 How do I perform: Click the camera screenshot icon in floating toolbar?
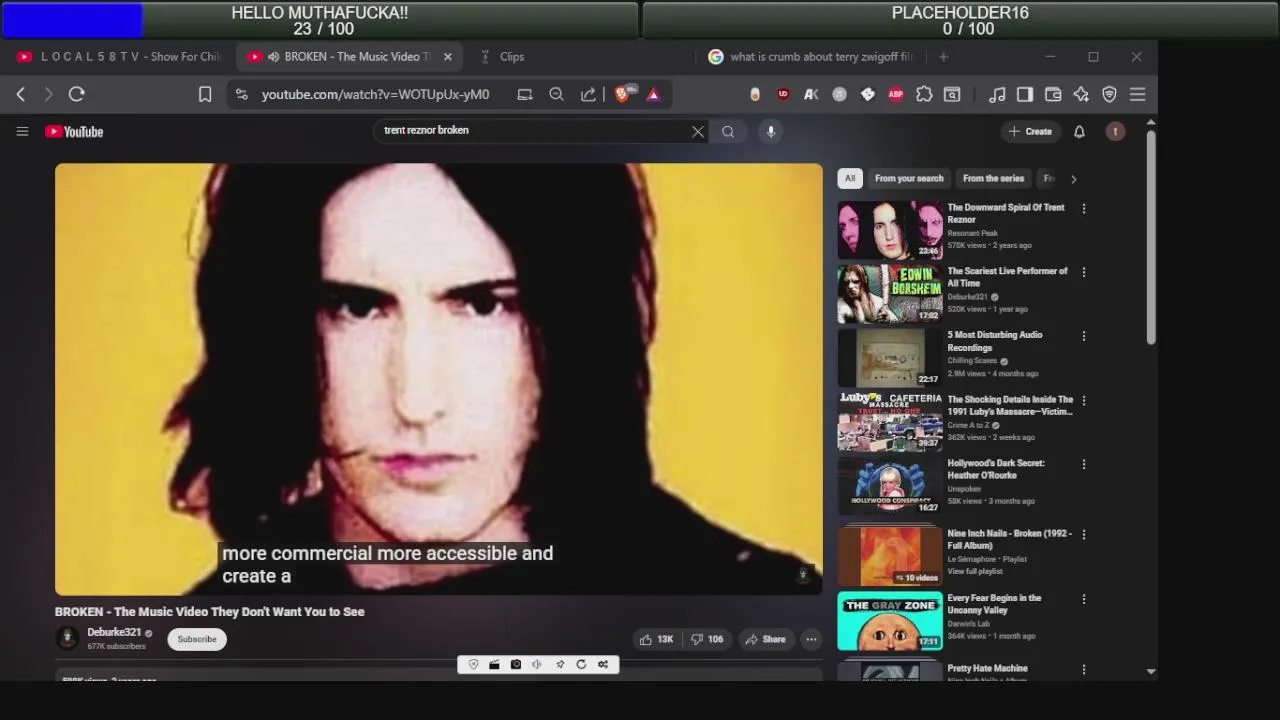(516, 664)
